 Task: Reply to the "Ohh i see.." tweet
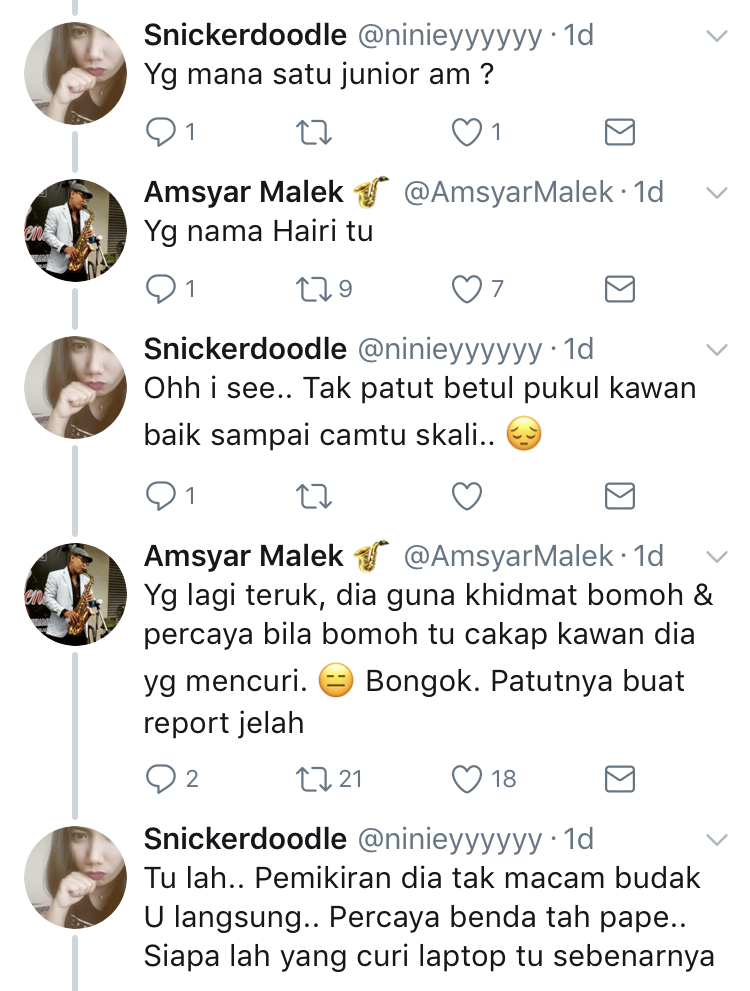161,495
